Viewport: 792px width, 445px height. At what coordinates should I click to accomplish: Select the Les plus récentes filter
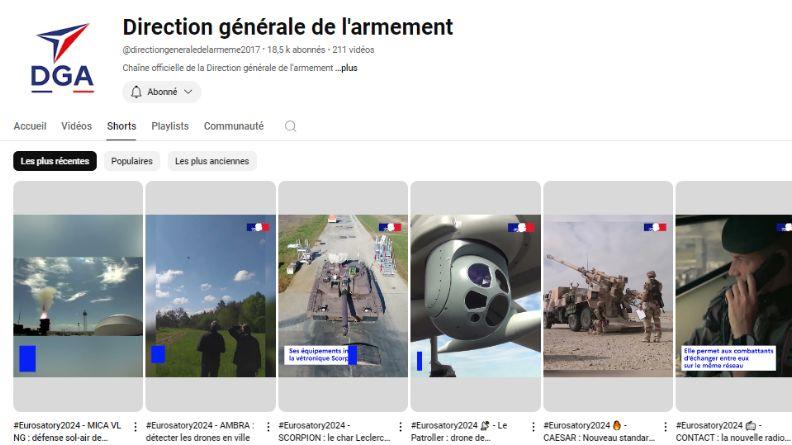tap(55, 161)
